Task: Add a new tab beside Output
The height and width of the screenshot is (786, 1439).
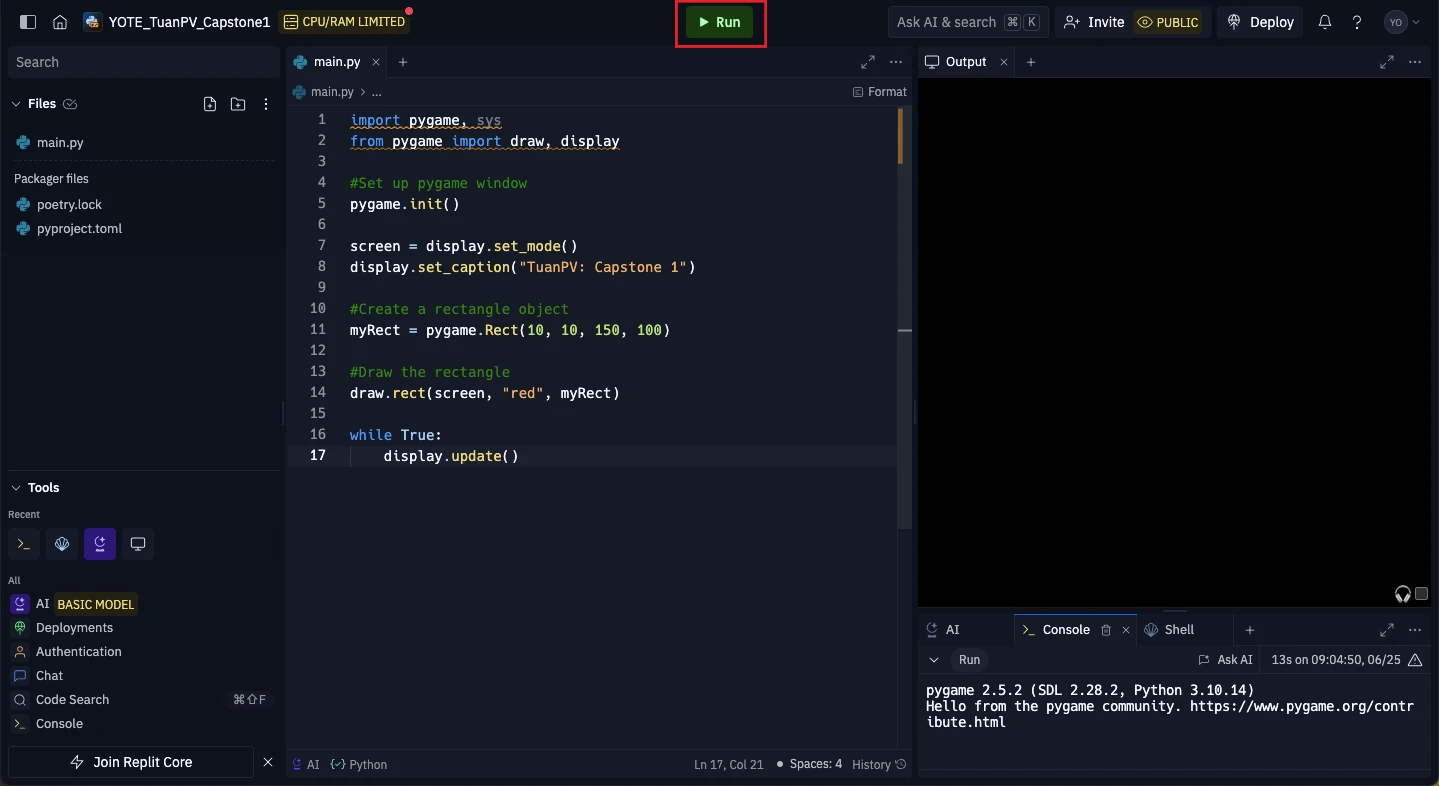Action: (x=1031, y=62)
